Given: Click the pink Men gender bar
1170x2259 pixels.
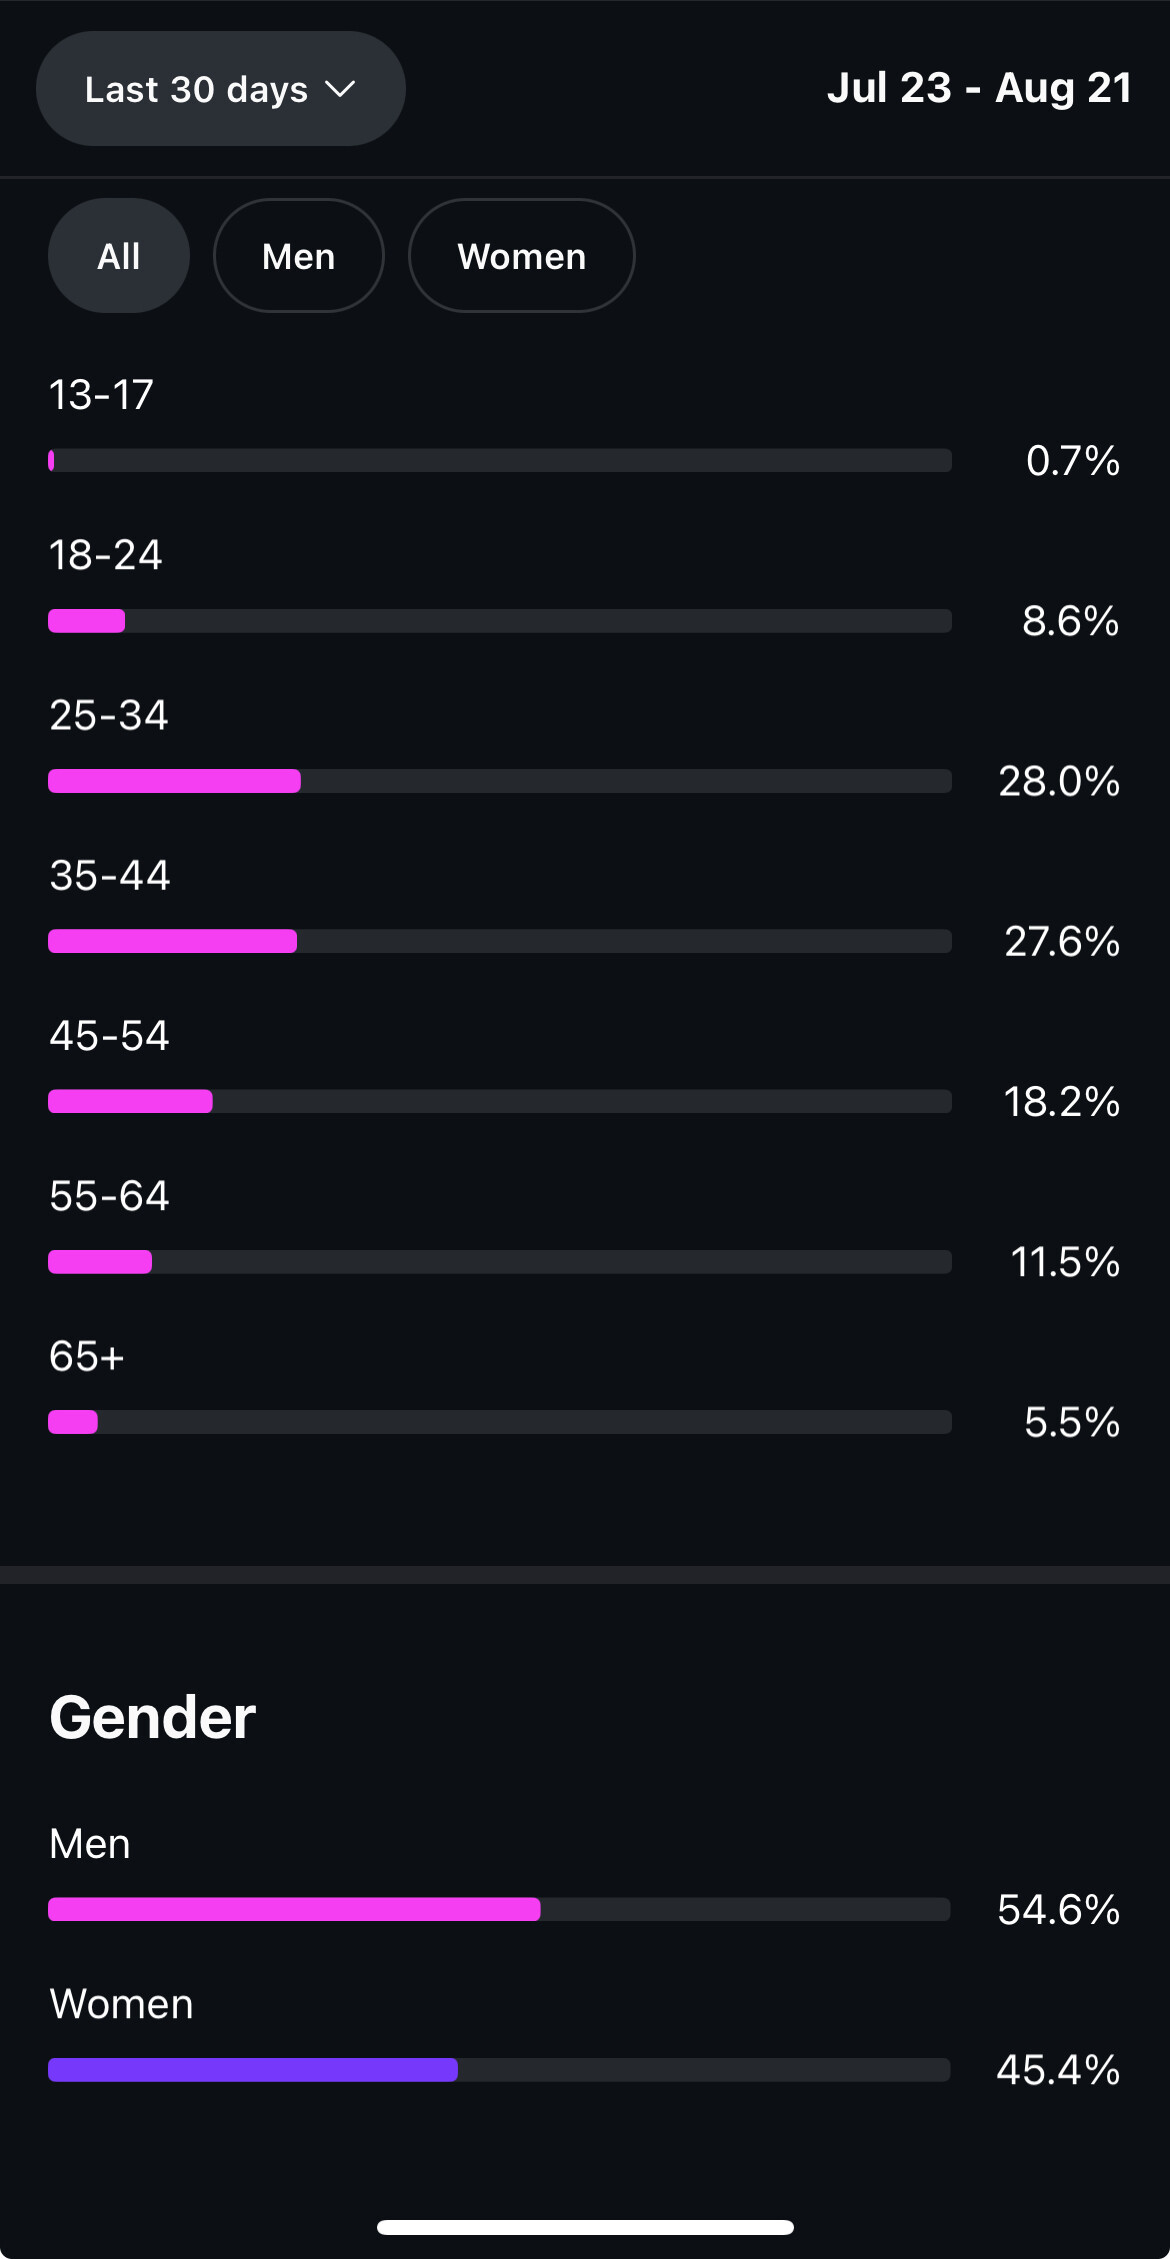Looking at the screenshot, I should (295, 1909).
